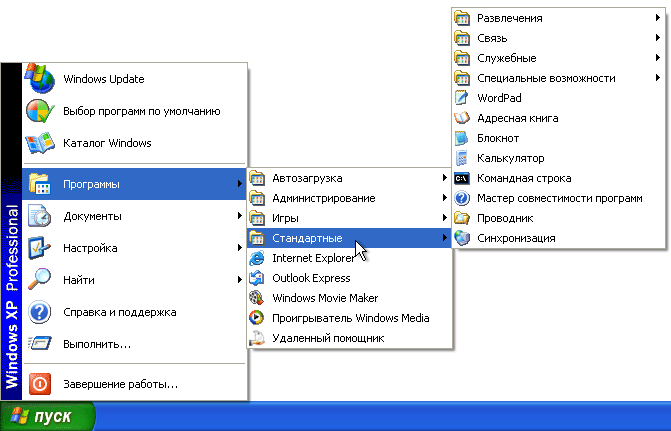Click the Командная строка console icon
Screen dimensions: 671x431
pos(461,178)
